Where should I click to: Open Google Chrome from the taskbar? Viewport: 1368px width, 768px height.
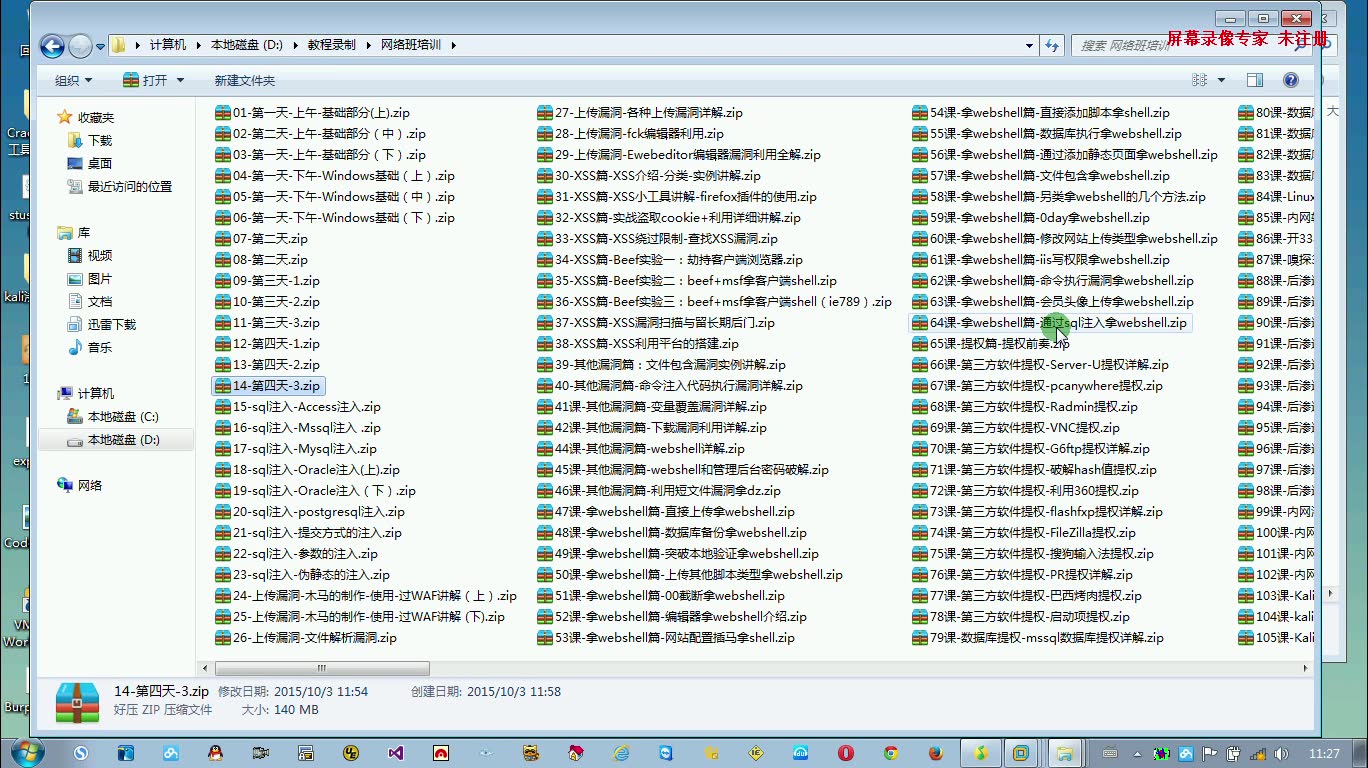click(890, 753)
